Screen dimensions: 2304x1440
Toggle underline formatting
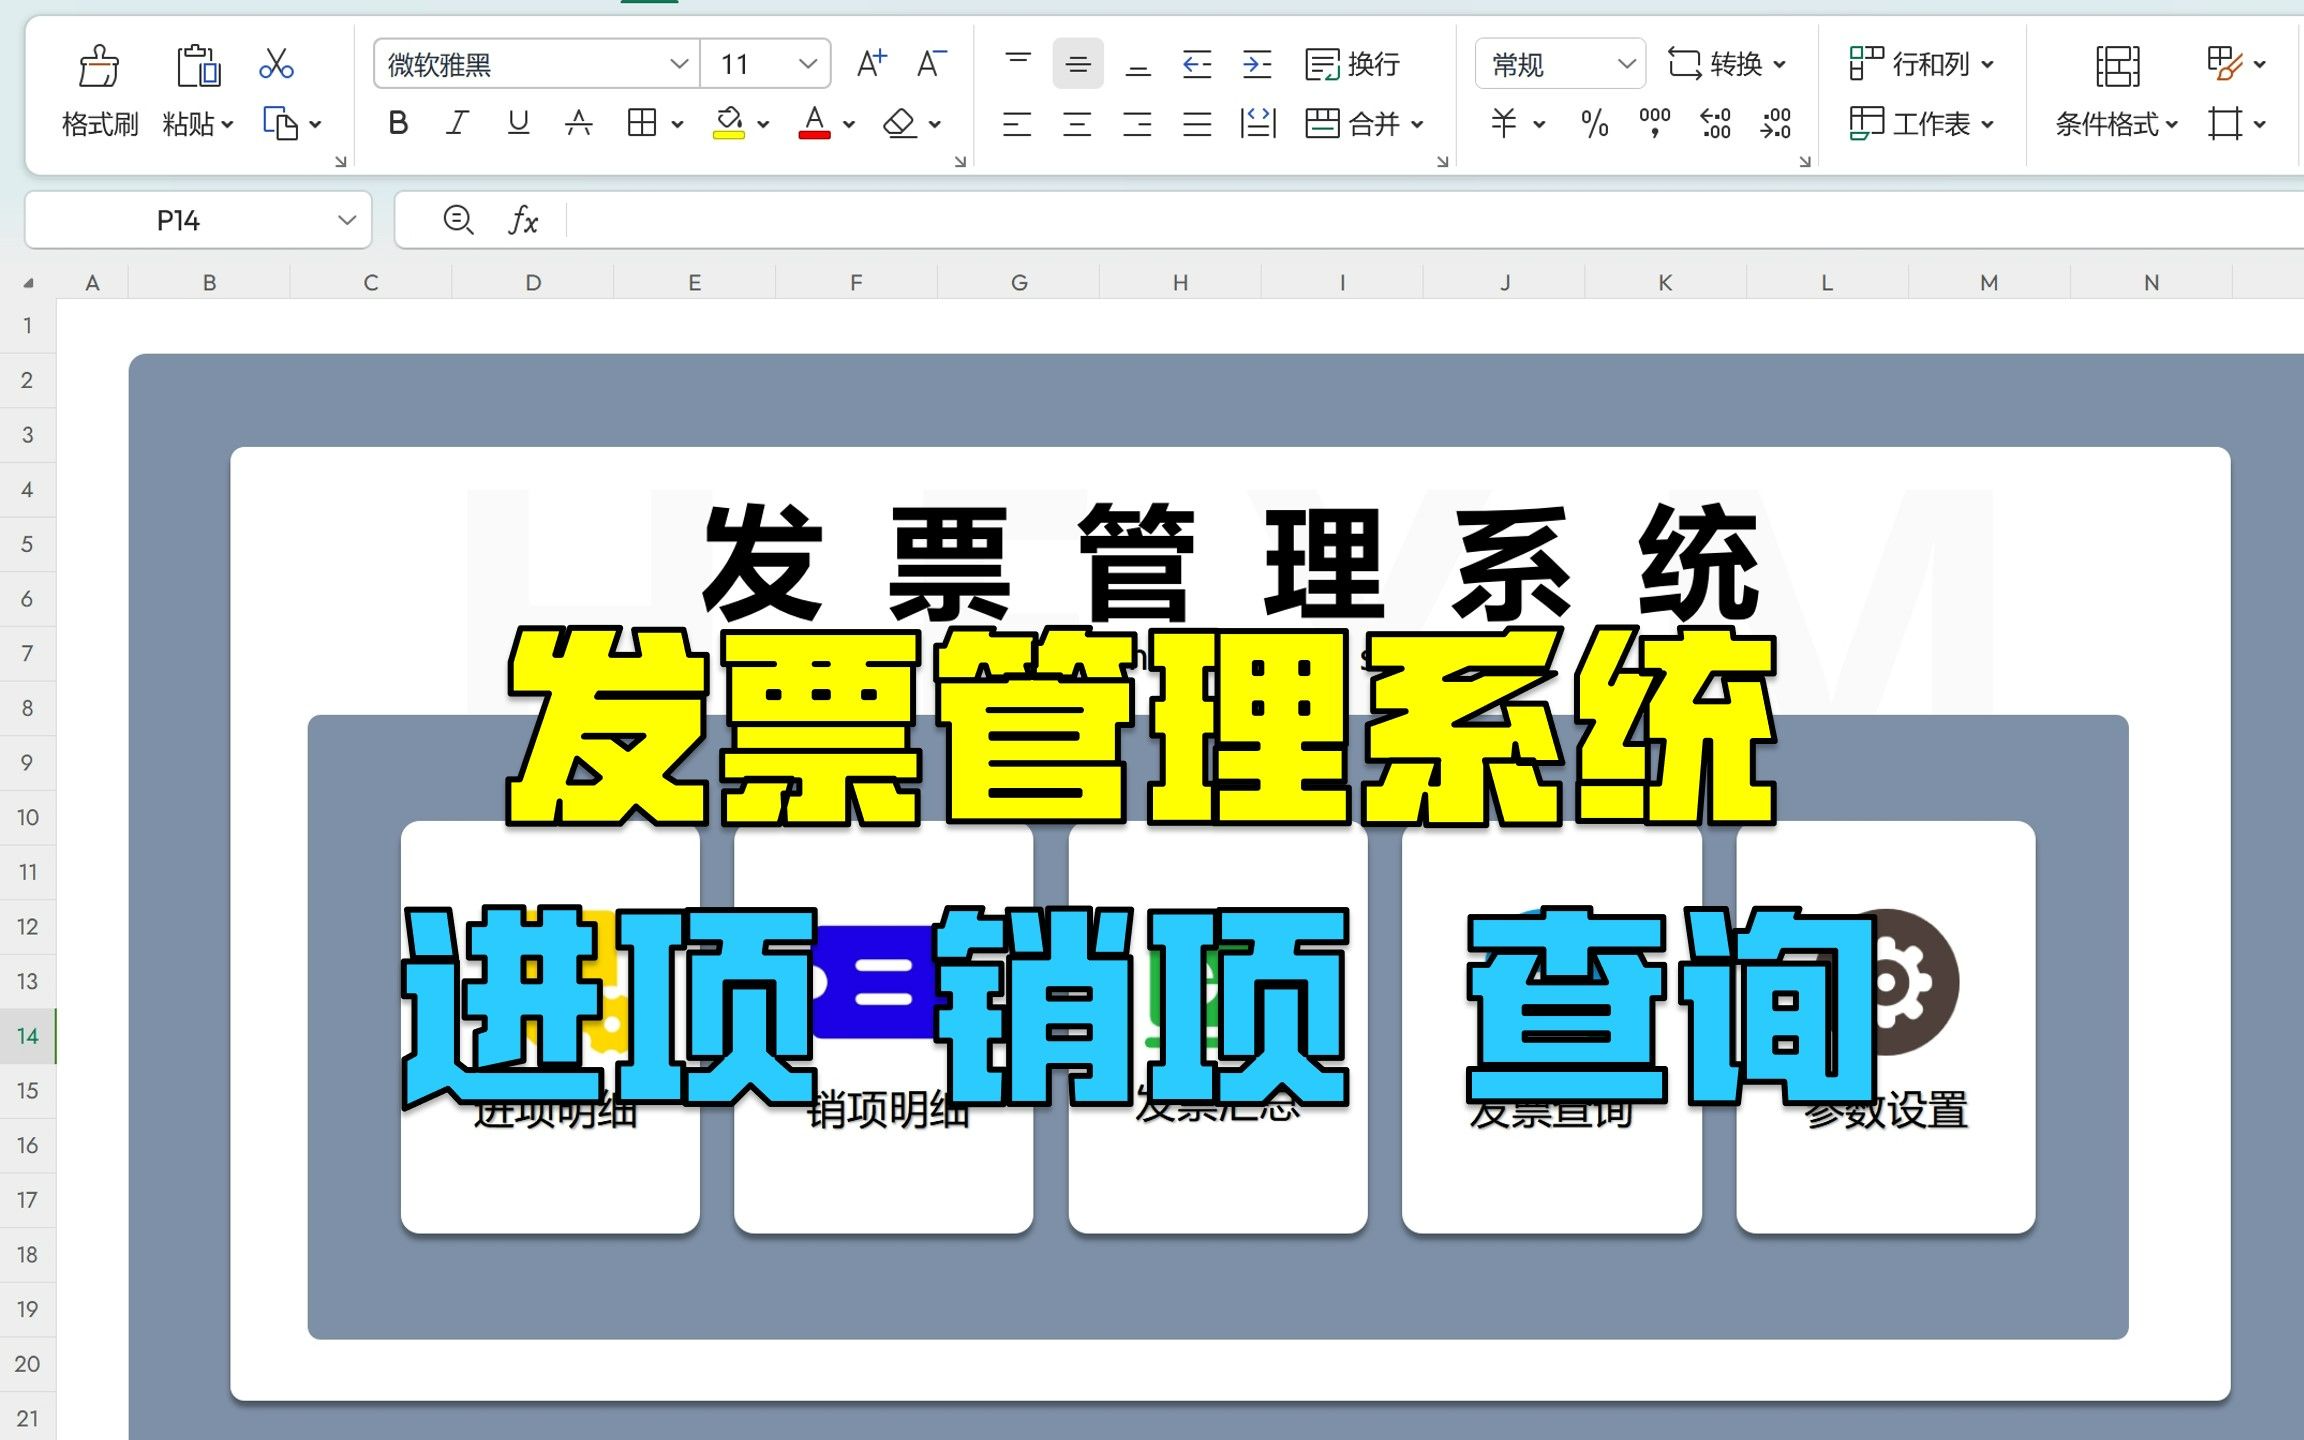pyautogui.click(x=518, y=122)
